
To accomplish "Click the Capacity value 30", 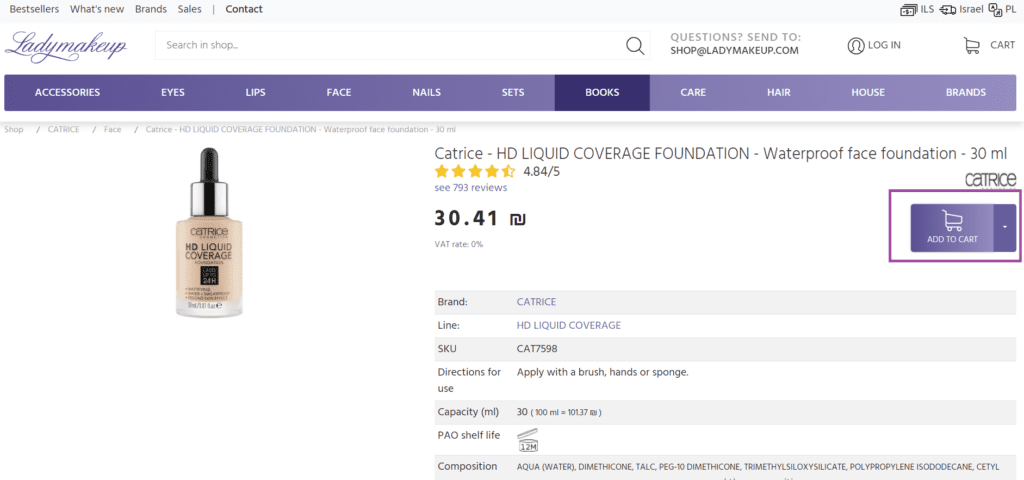I will [522, 412].
